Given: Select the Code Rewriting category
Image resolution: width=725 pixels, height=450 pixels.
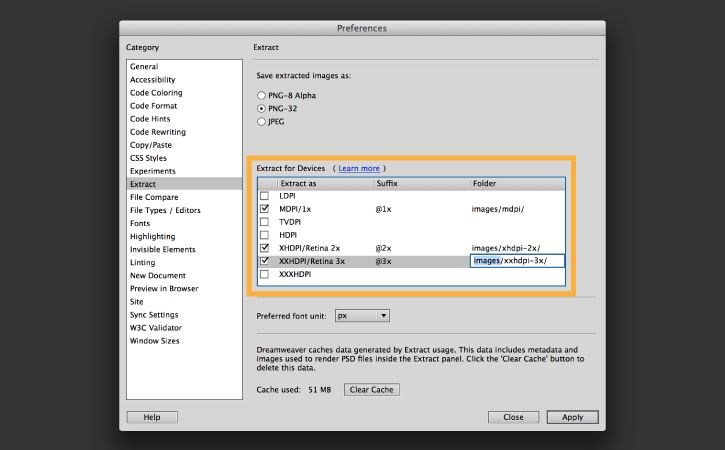Looking at the screenshot, I should click(184, 132).
